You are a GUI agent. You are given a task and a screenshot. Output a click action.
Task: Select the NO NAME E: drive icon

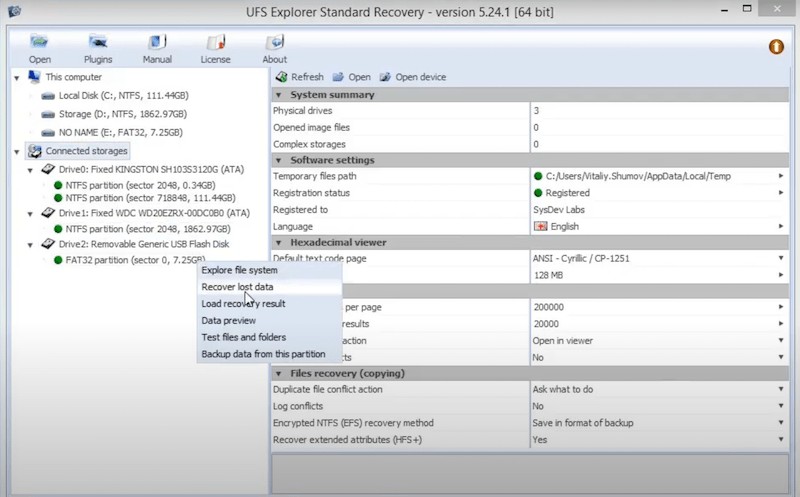(x=48, y=133)
